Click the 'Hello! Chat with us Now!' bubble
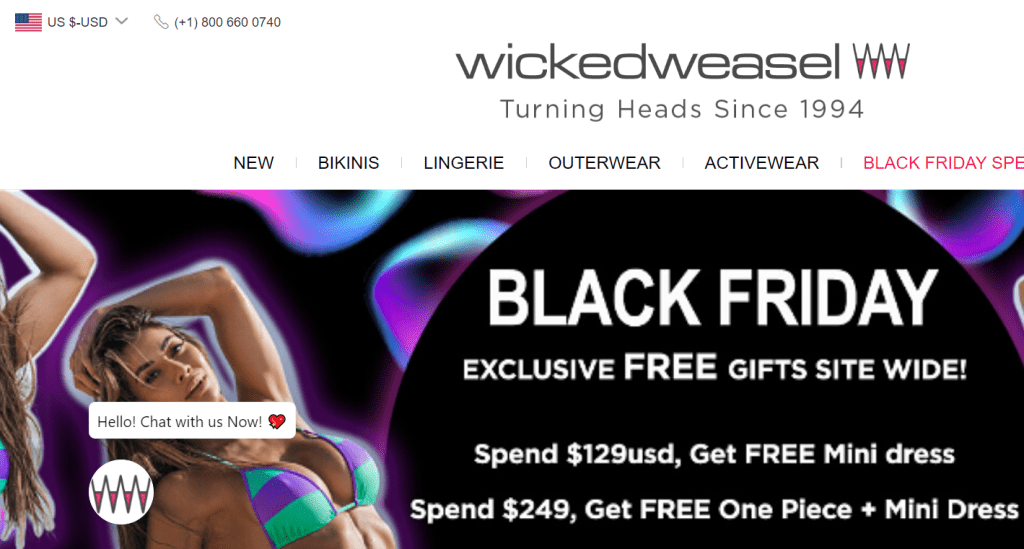The image size is (1024, 549). tap(192, 421)
